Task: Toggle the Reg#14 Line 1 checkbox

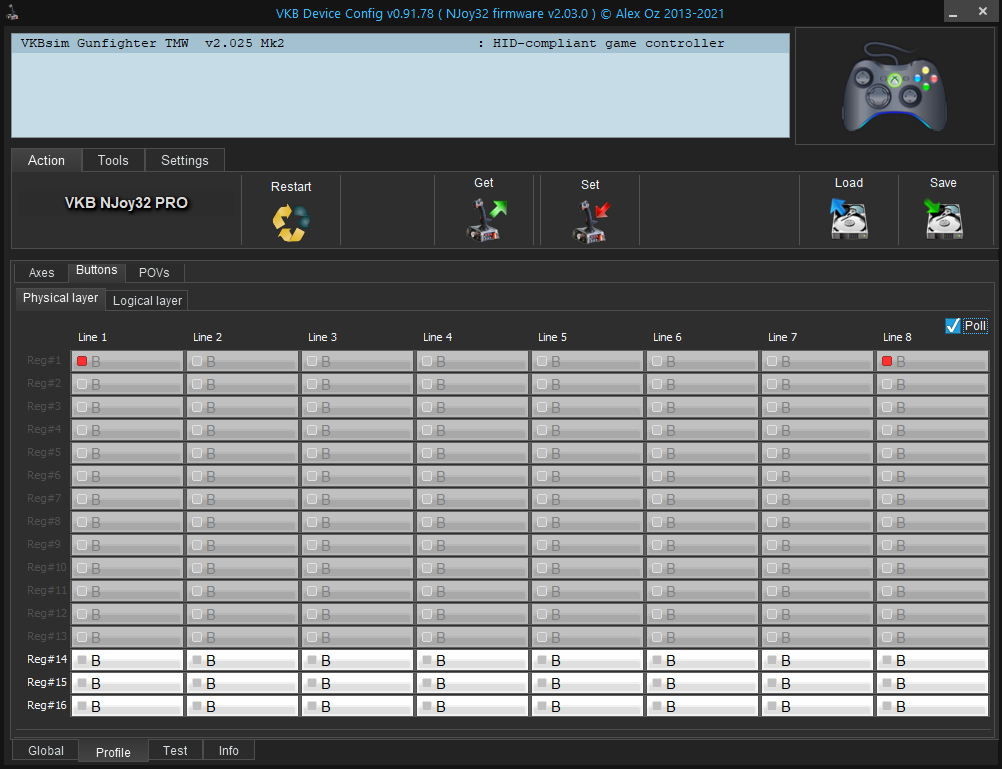Action: [x=82, y=660]
